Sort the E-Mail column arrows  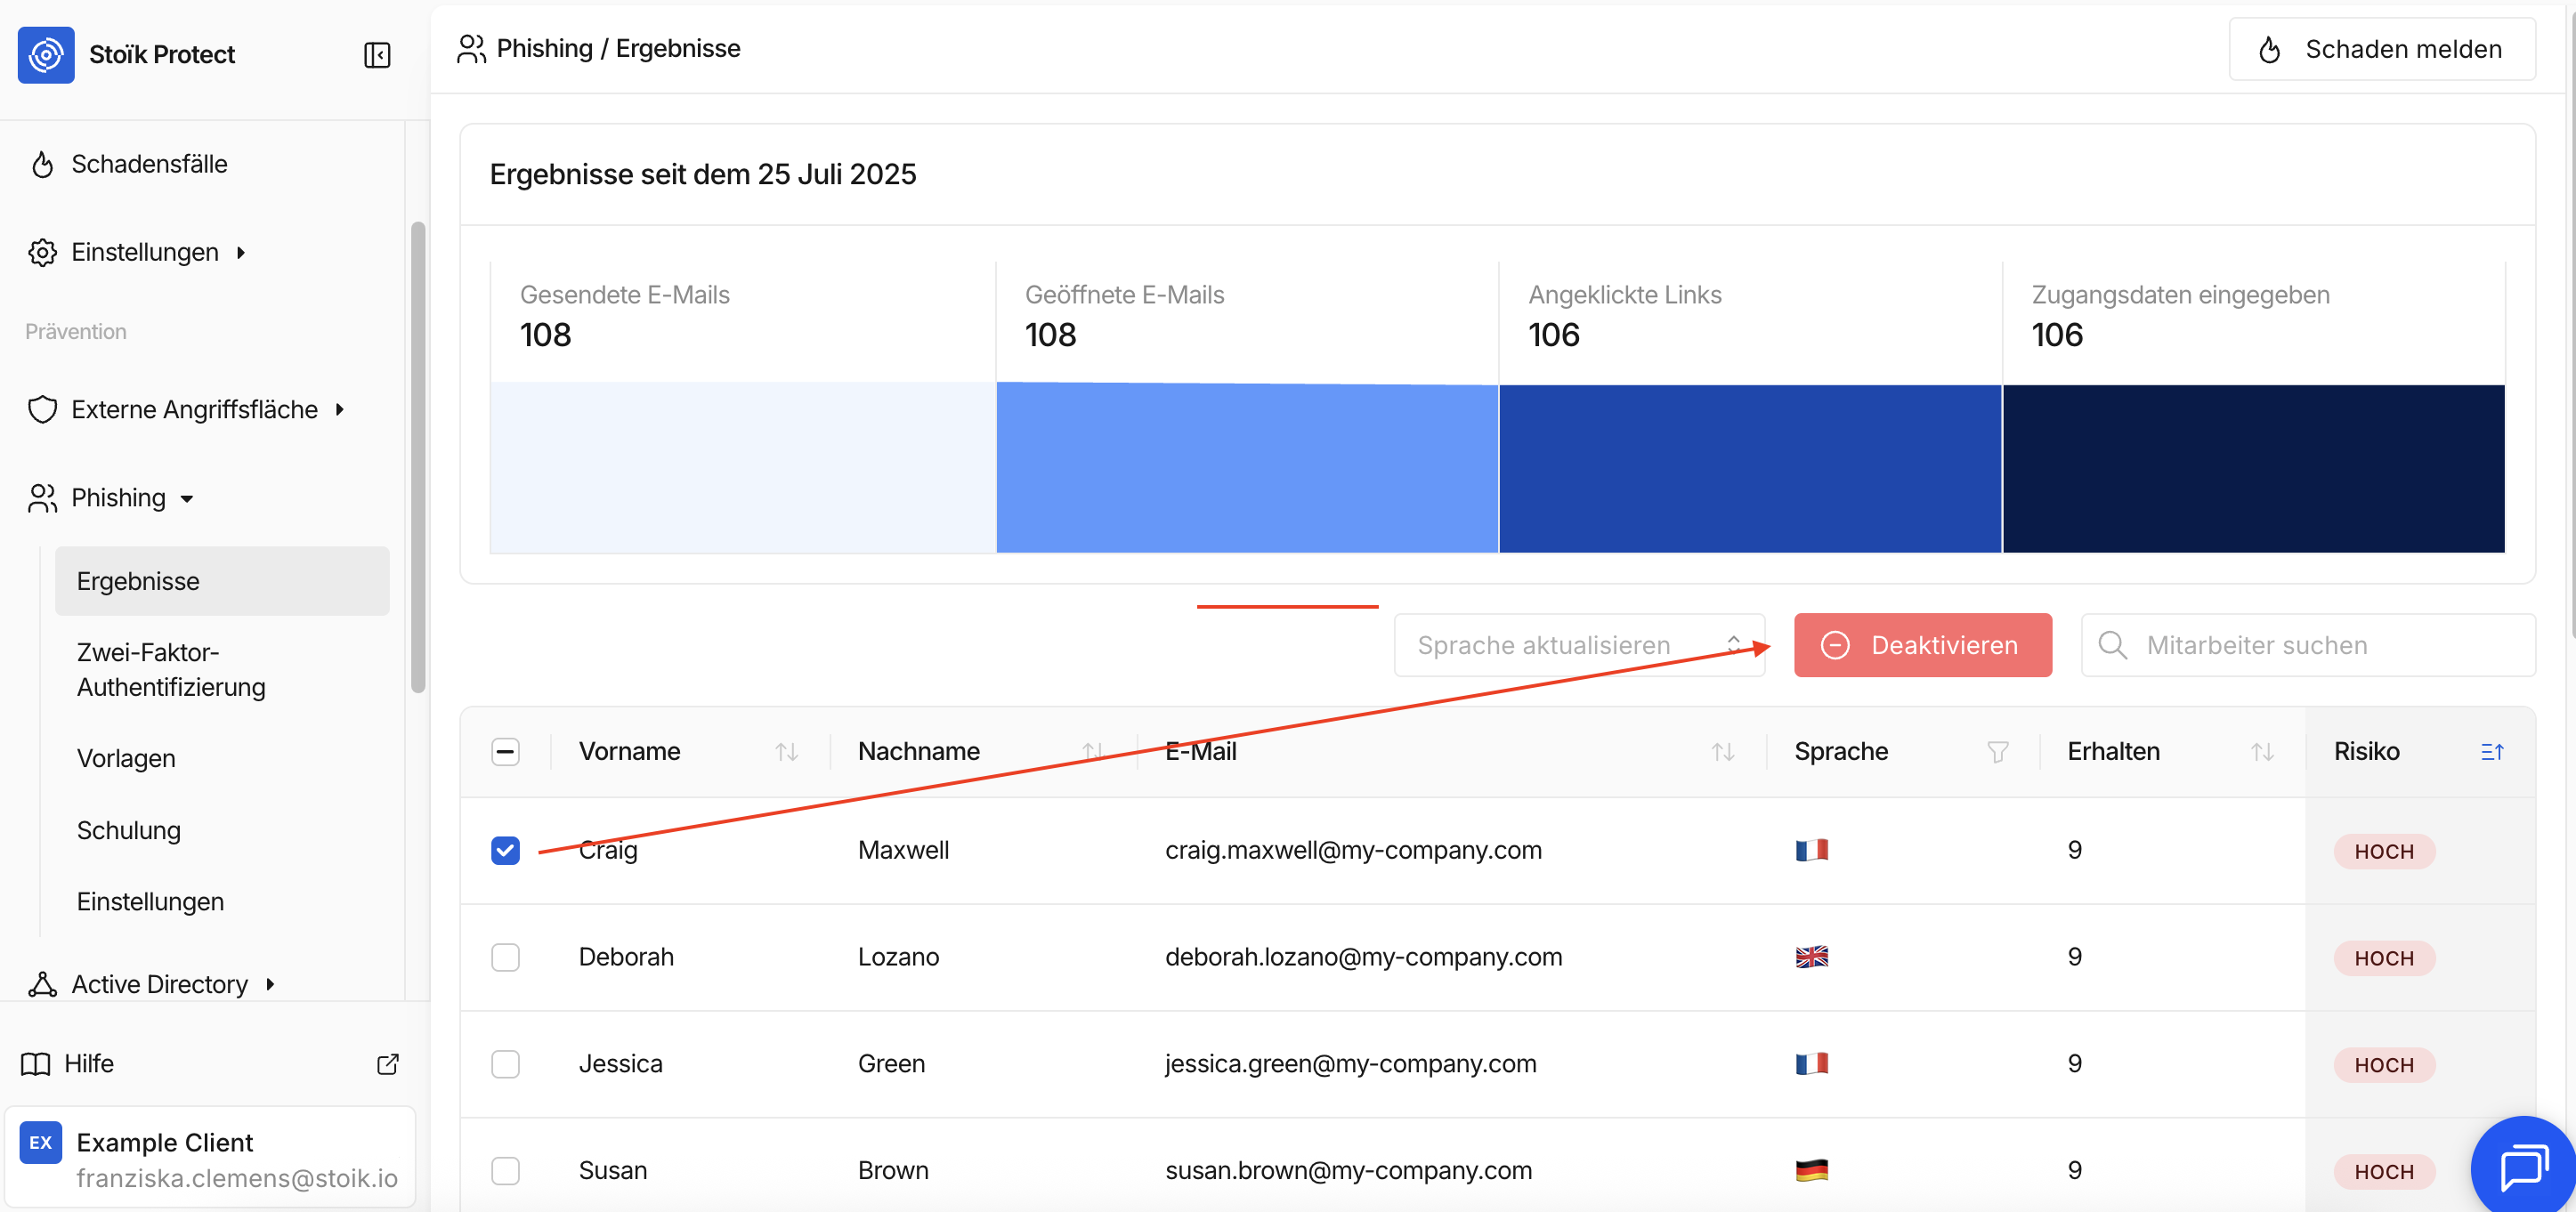click(x=1722, y=752)
